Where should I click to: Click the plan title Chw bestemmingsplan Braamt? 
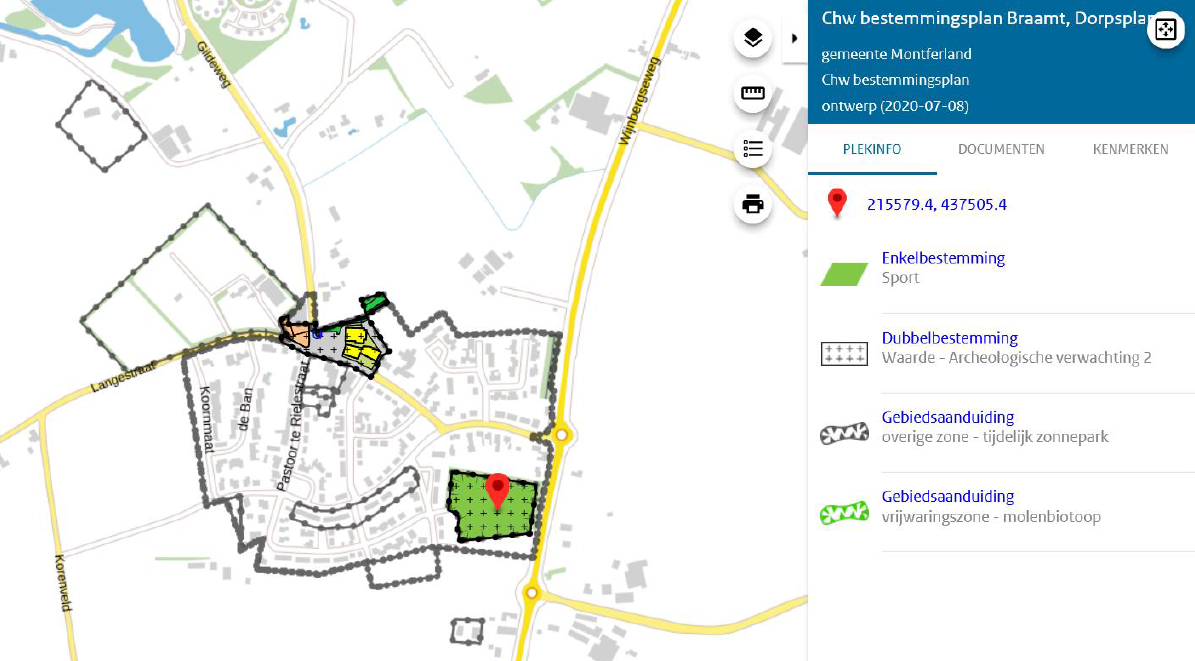pos(983,18)
